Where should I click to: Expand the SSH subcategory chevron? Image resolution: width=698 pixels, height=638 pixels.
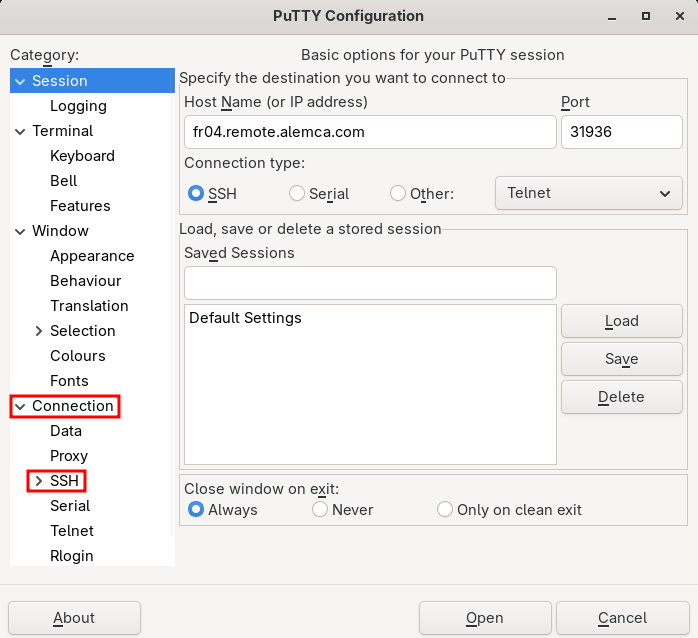(39, 481)
